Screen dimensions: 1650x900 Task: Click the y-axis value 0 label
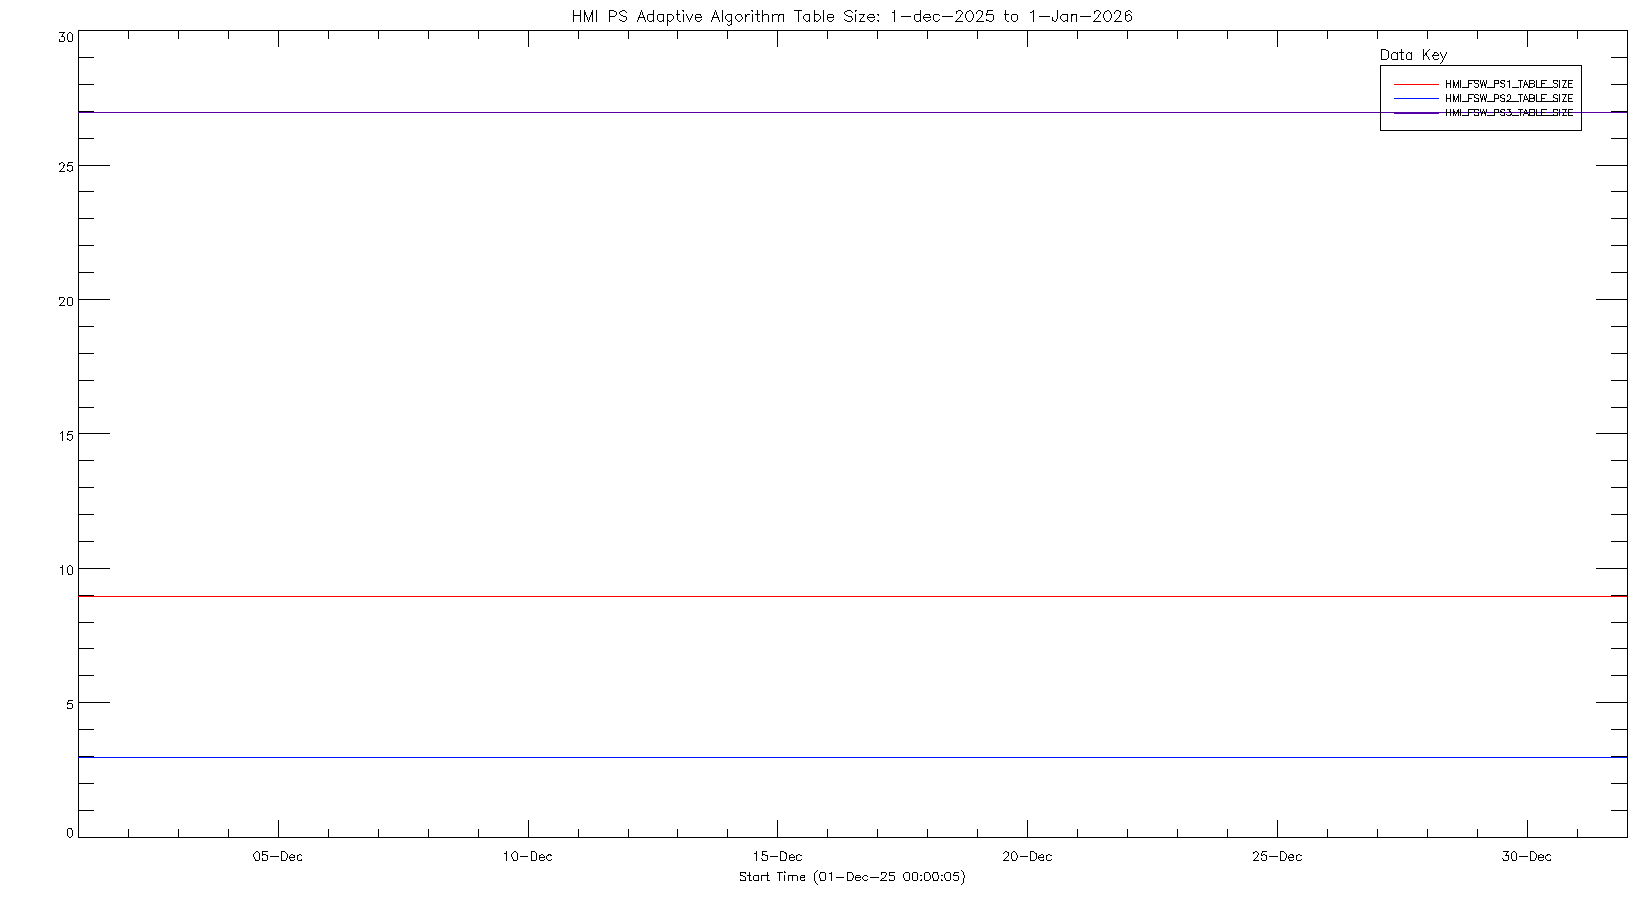70,833
